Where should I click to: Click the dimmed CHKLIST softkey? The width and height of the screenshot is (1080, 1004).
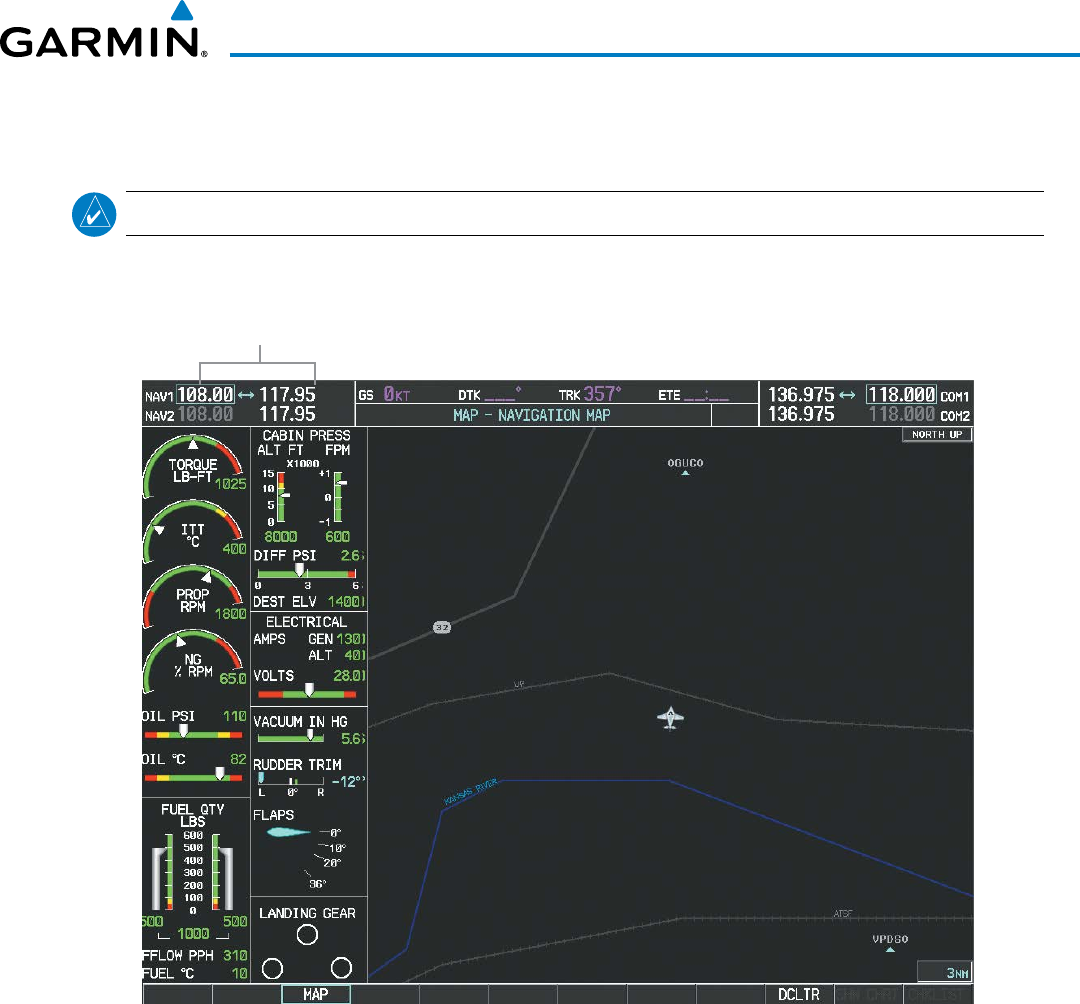pos(937,994)
